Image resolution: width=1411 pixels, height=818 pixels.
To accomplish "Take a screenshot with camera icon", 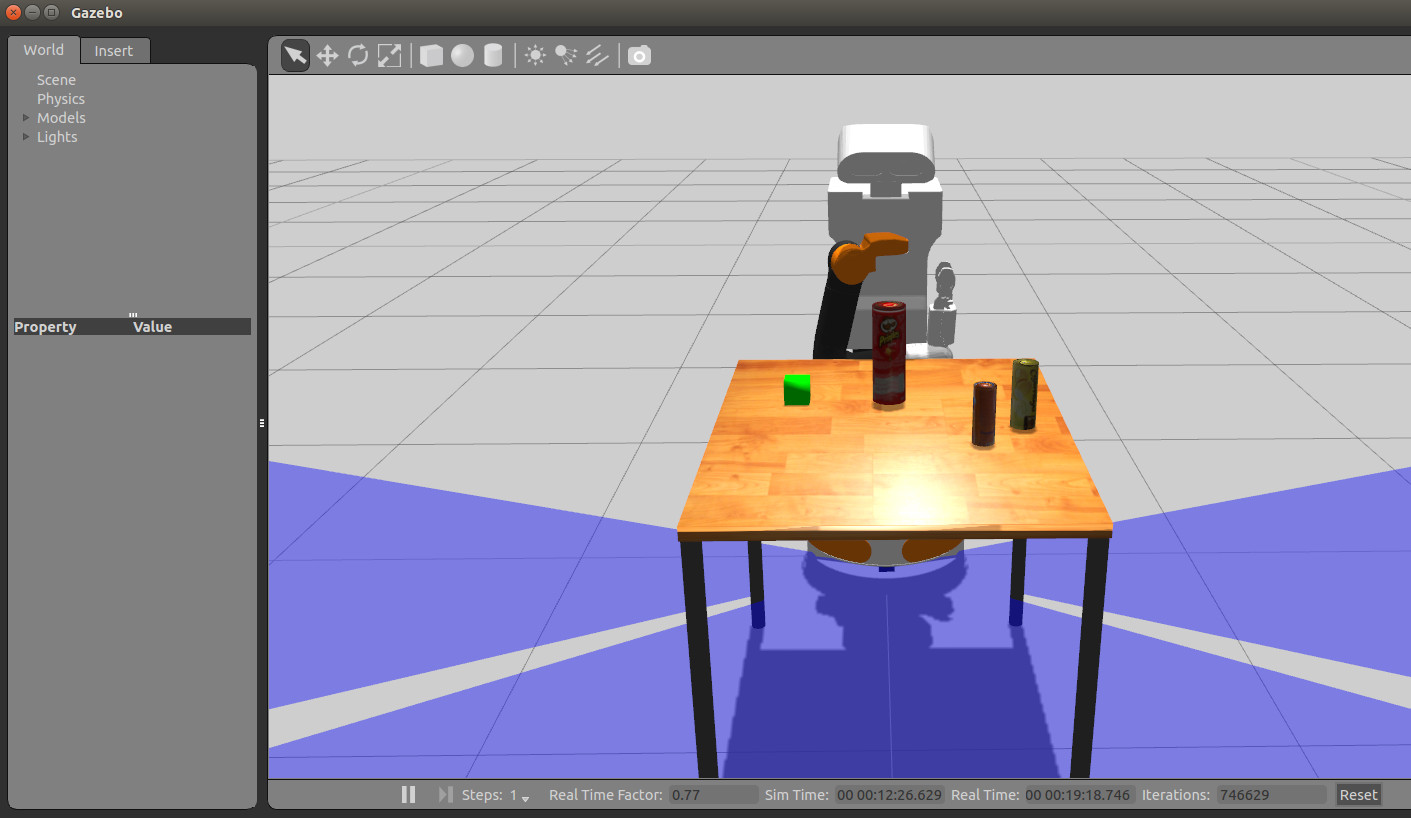I will pyautogui.click(x=639, y=56).
